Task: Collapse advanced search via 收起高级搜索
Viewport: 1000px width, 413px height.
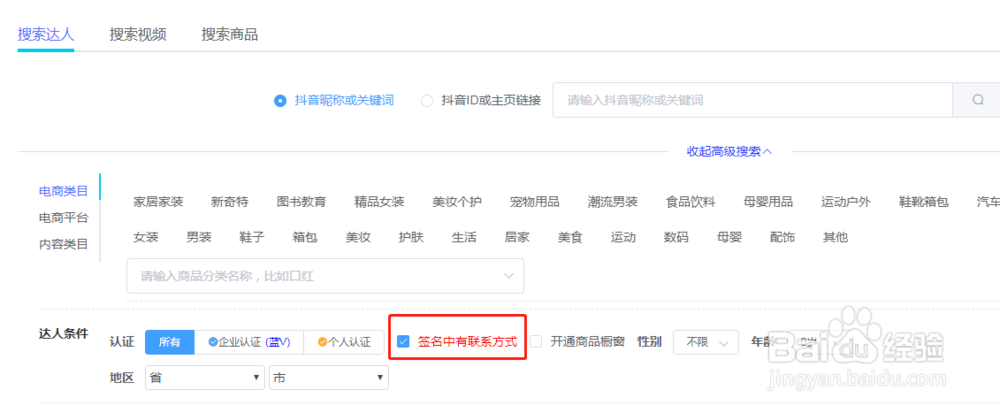Action: coord(730,152)
